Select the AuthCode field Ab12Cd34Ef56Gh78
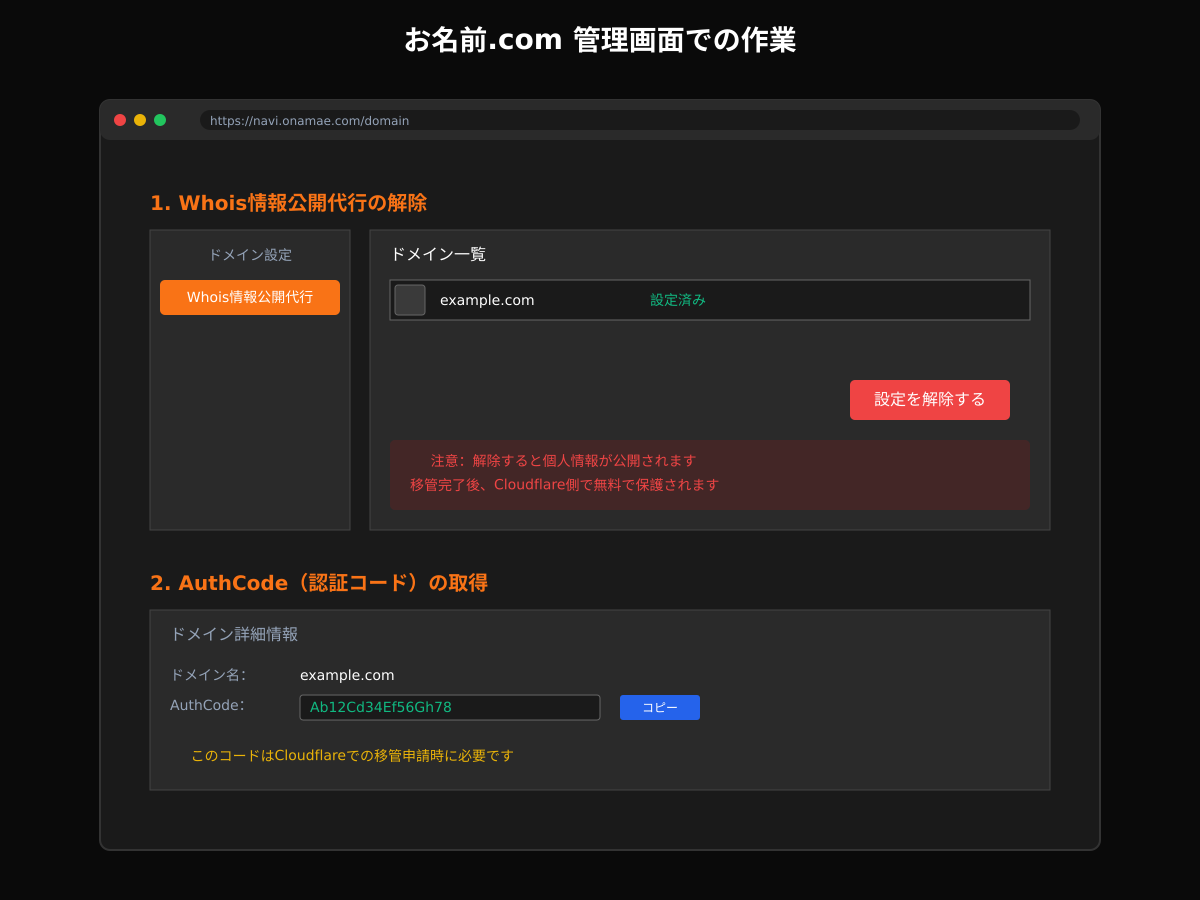The height and width of the screenshot is (900, 1200). [x=450, y=707]
